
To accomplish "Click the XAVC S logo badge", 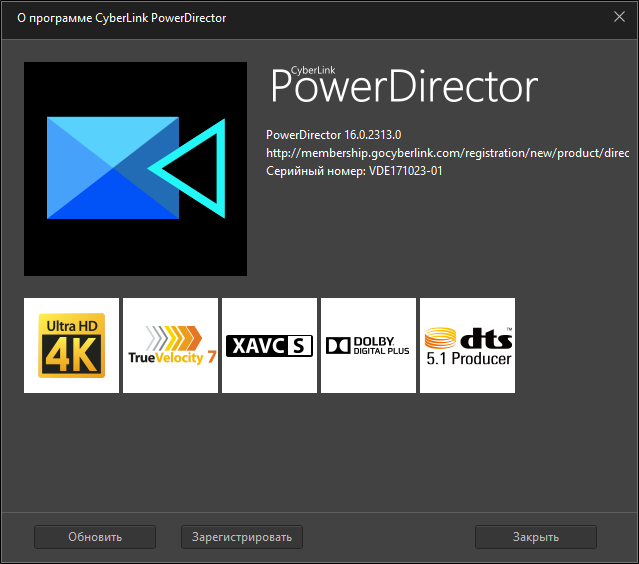I will [x=269, y=346].
